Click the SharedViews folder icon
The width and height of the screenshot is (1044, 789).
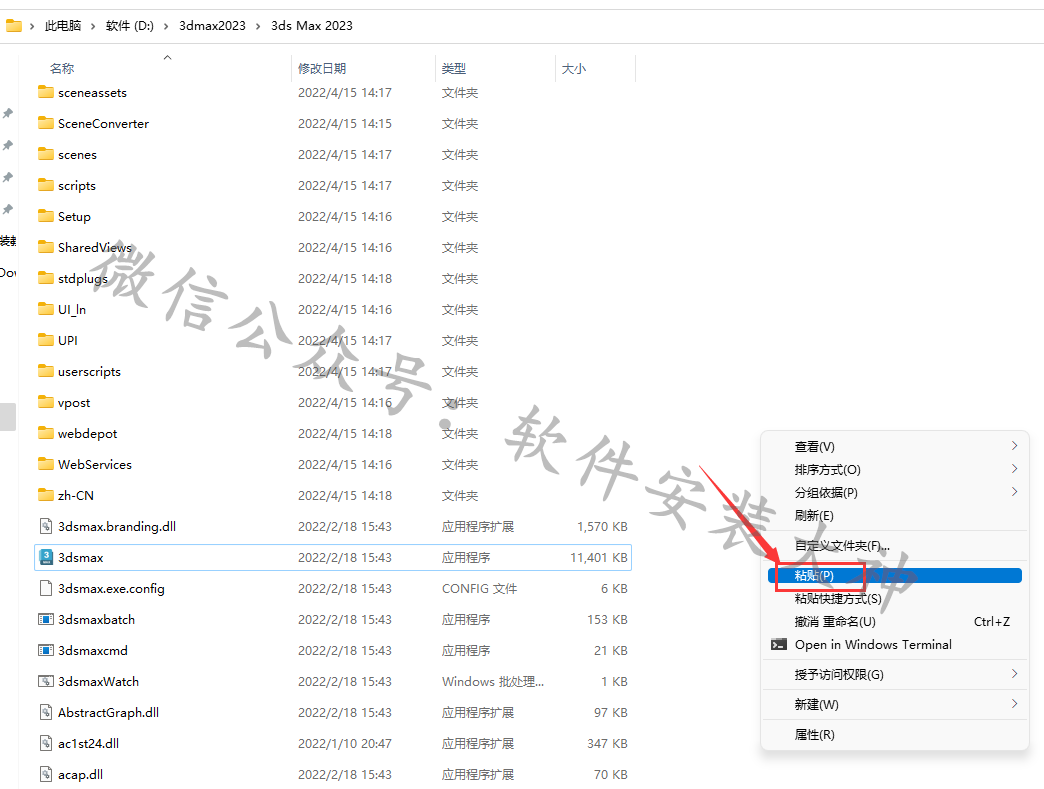[46, 247]
